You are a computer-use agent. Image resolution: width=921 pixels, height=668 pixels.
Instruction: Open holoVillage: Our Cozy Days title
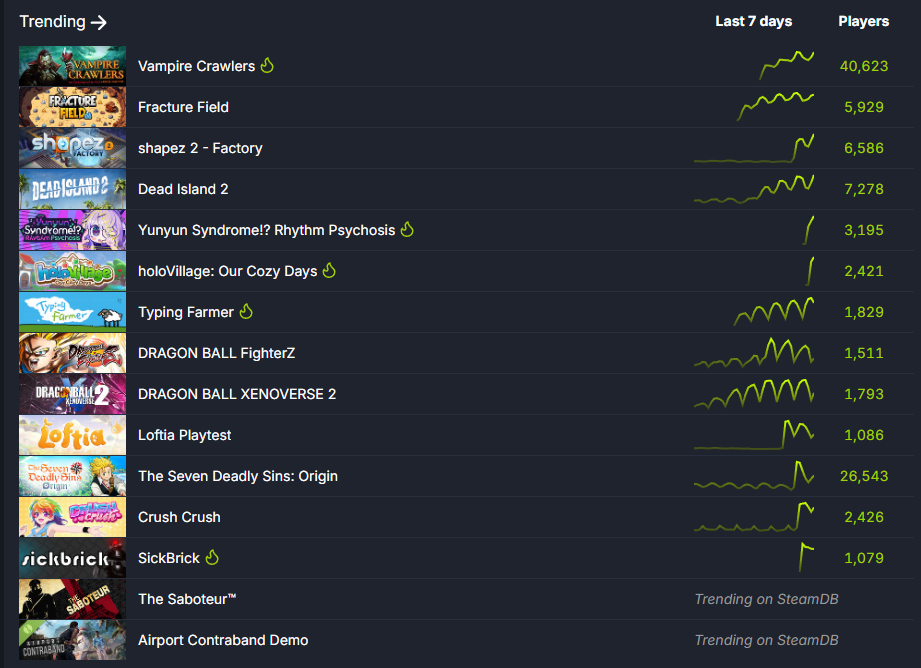tap(228, 271)
